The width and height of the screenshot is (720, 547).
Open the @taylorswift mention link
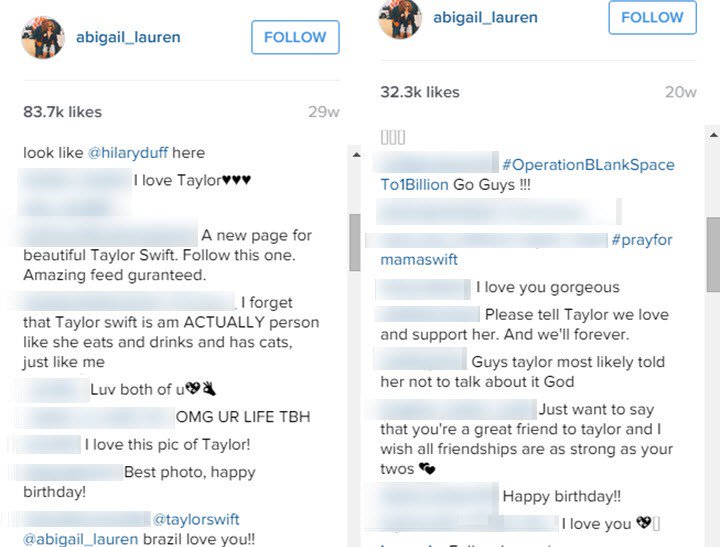click(196, 519)
